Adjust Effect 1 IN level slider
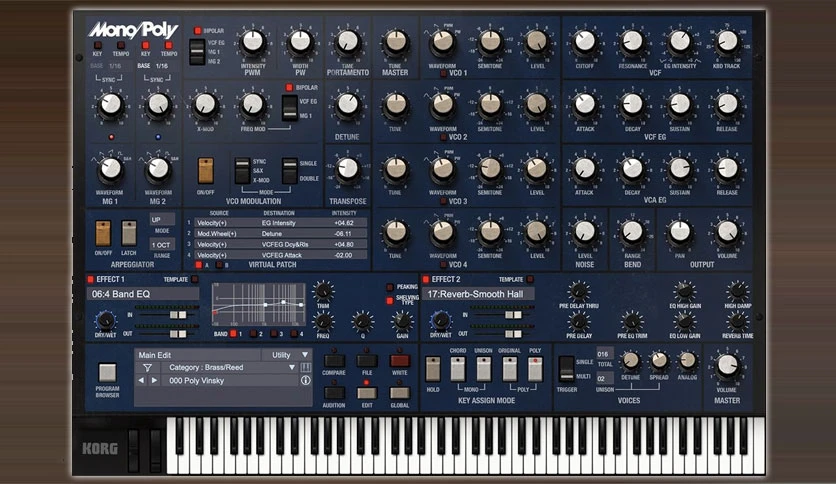Screen dimensions: 836x484 point(178,315)
